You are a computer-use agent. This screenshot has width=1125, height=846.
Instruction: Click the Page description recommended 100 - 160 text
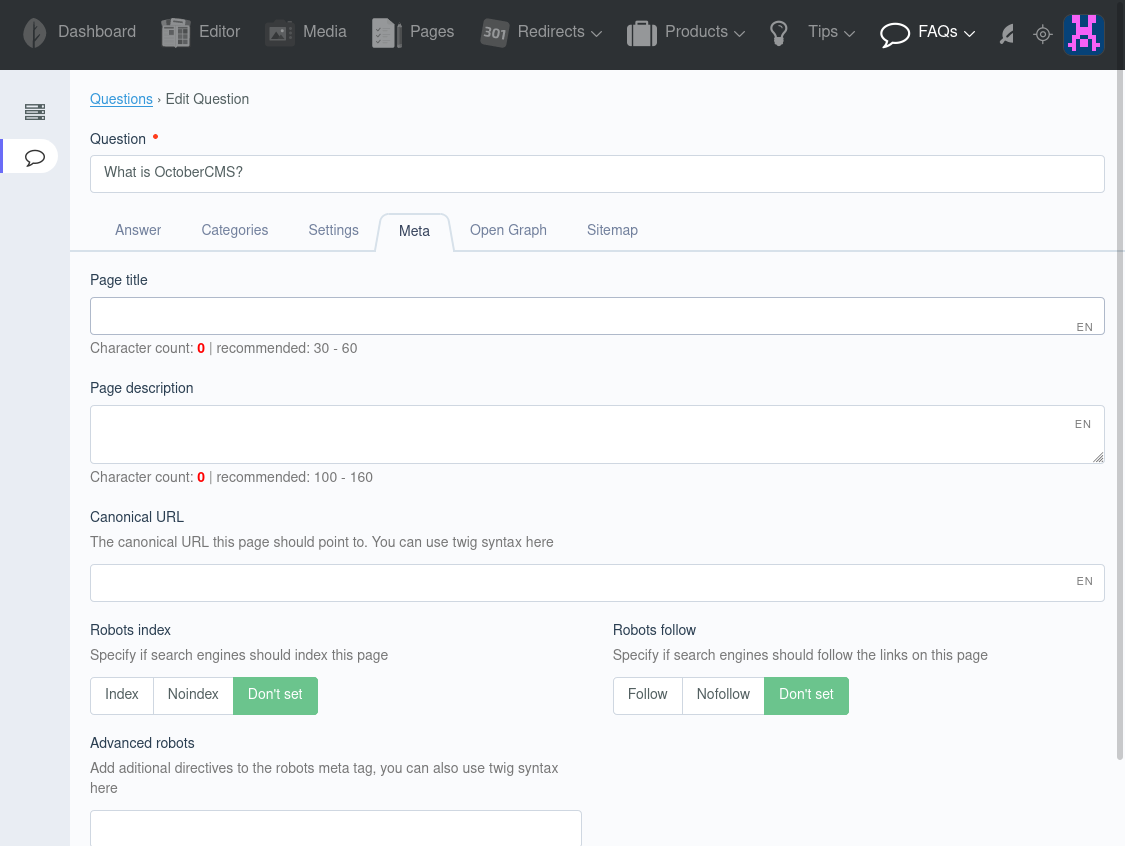point(294,477)
